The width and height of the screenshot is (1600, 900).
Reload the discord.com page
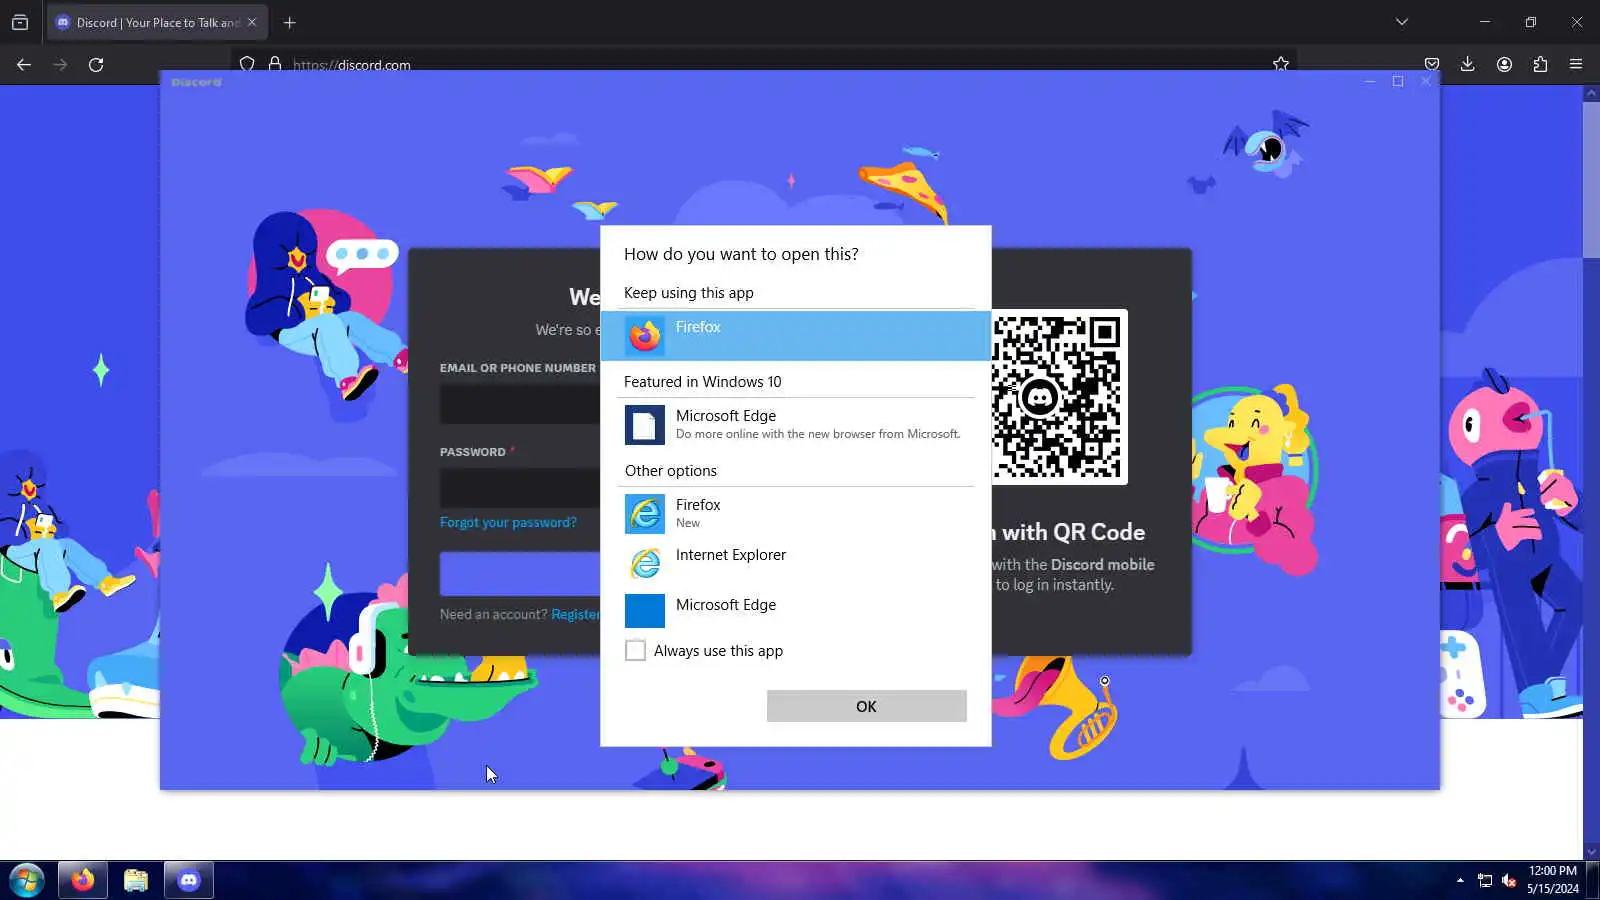pyautogui.click(x=96, y=65)
